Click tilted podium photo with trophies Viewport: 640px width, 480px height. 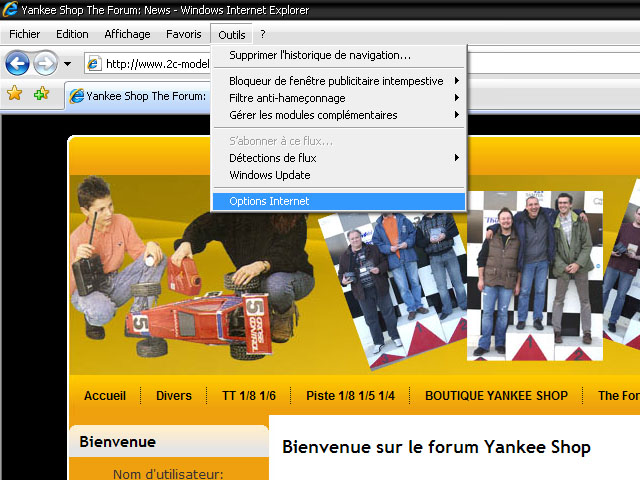point(394,290)
